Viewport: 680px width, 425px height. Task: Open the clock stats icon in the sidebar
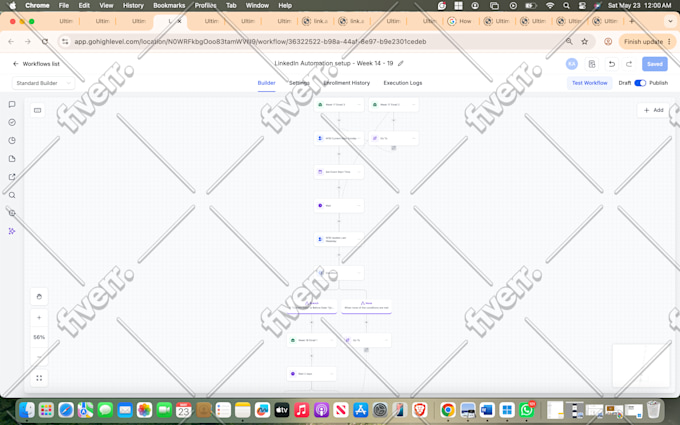coord(12,141)
